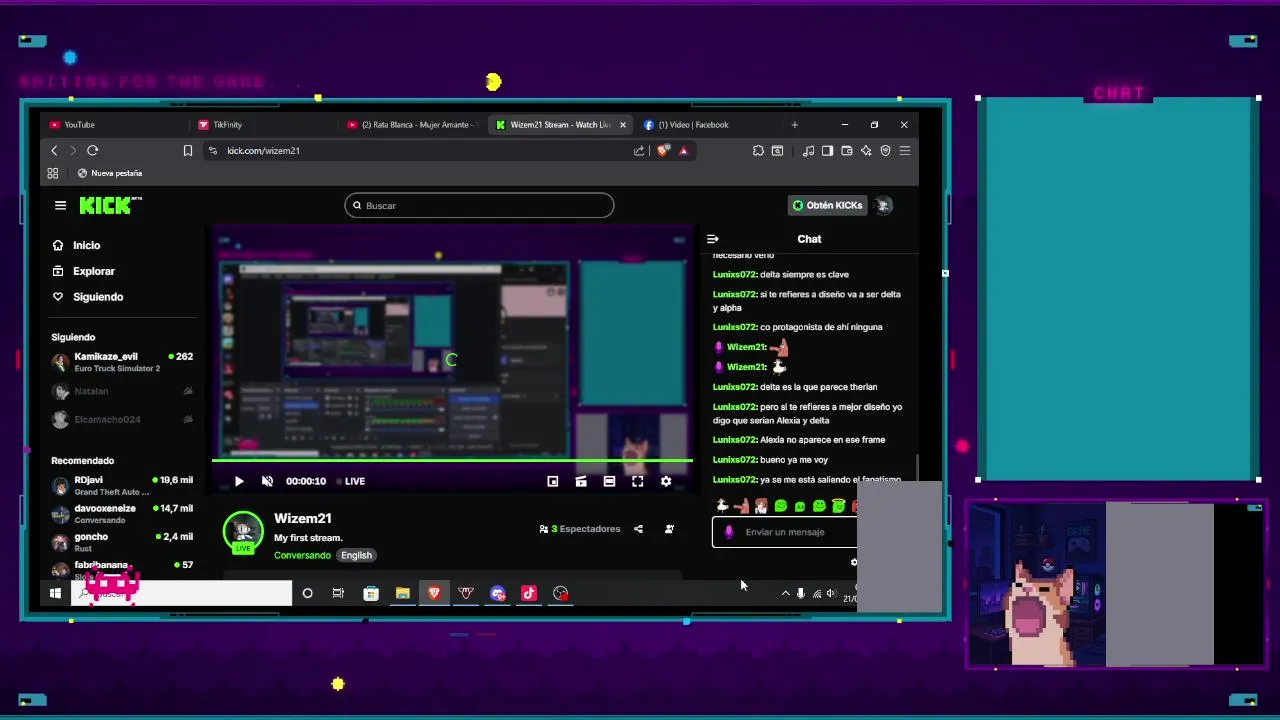Open video player settings gear
The width and height of the screenshot is (1280, 720).
pyautogui.click(x=666, y=481)
